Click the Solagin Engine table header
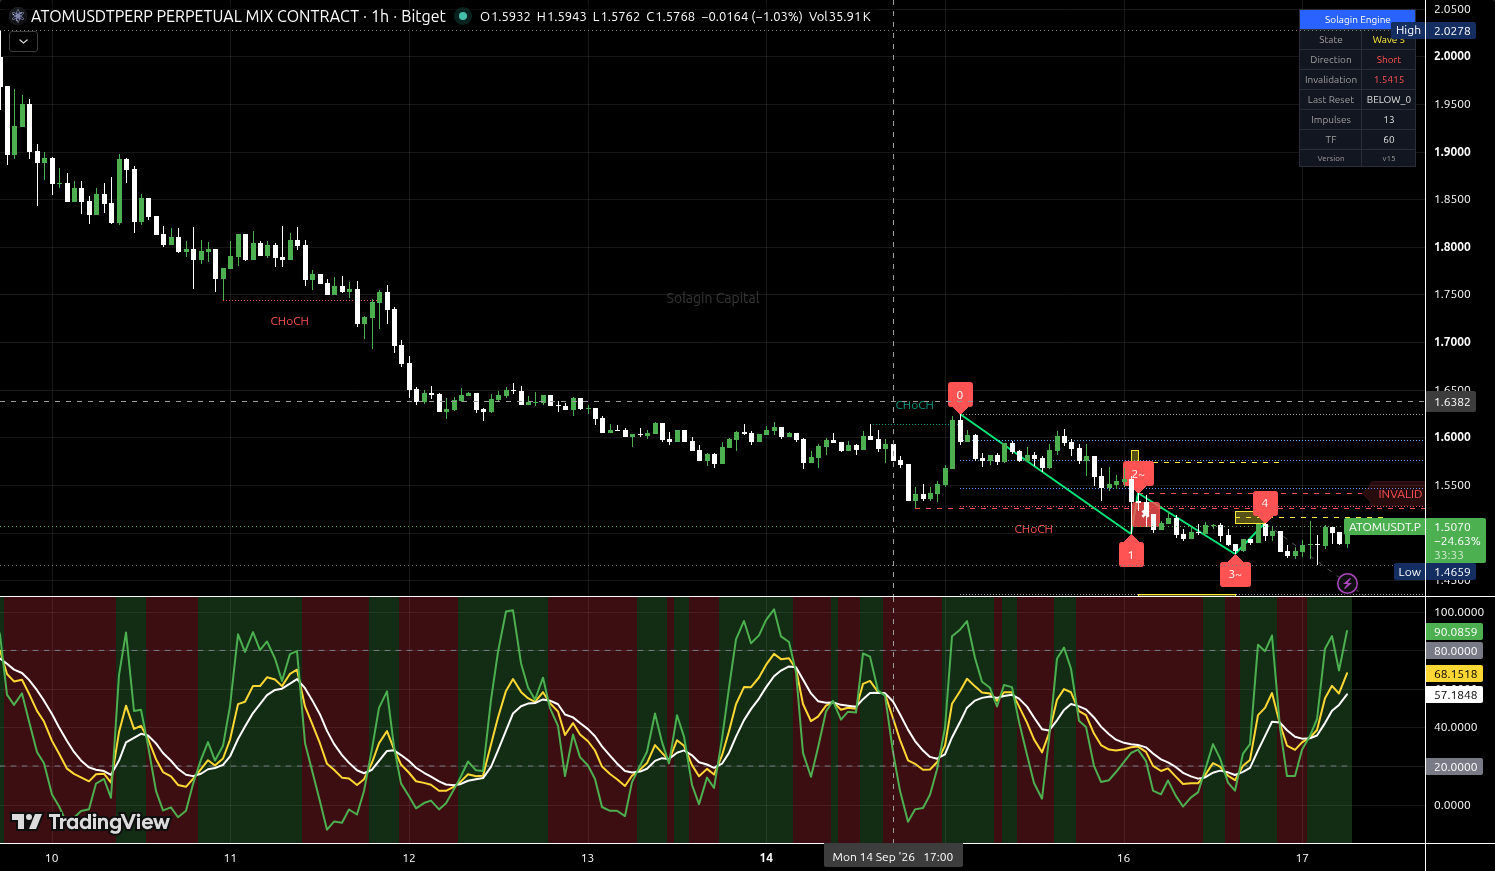The image size is (1495, 871). pos(1357,20)
